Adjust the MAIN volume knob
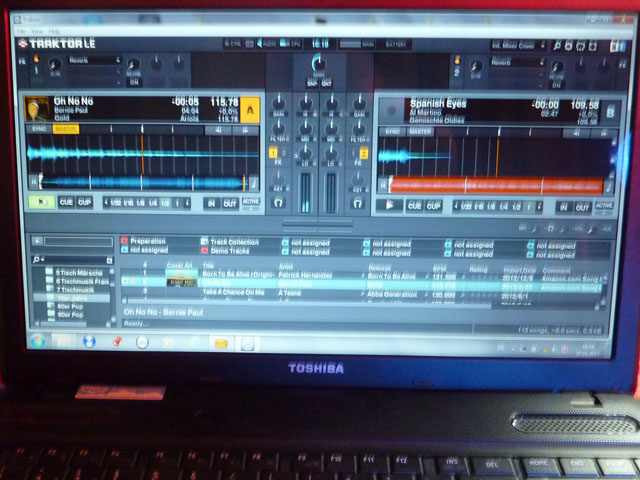Viewport: 640px width, 480px height. coord(319,63)
